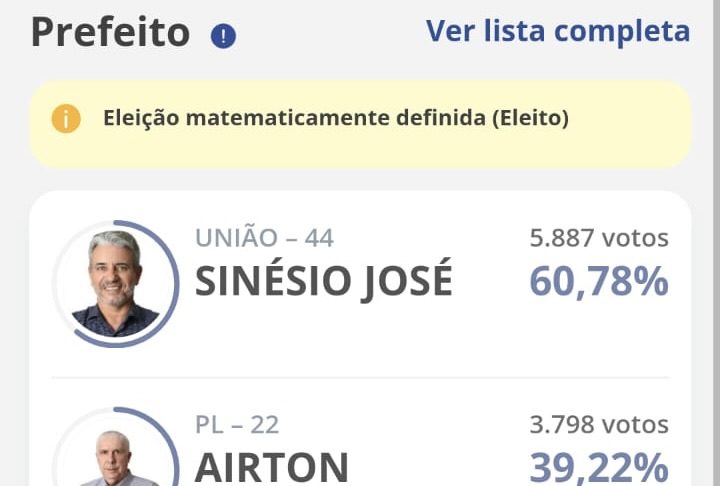Click the yellow info icon in the banner

click(66, 118)
